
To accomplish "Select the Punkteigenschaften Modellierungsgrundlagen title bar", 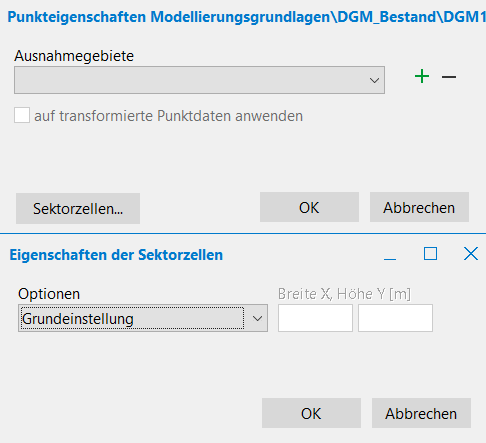I will point(246,17).
